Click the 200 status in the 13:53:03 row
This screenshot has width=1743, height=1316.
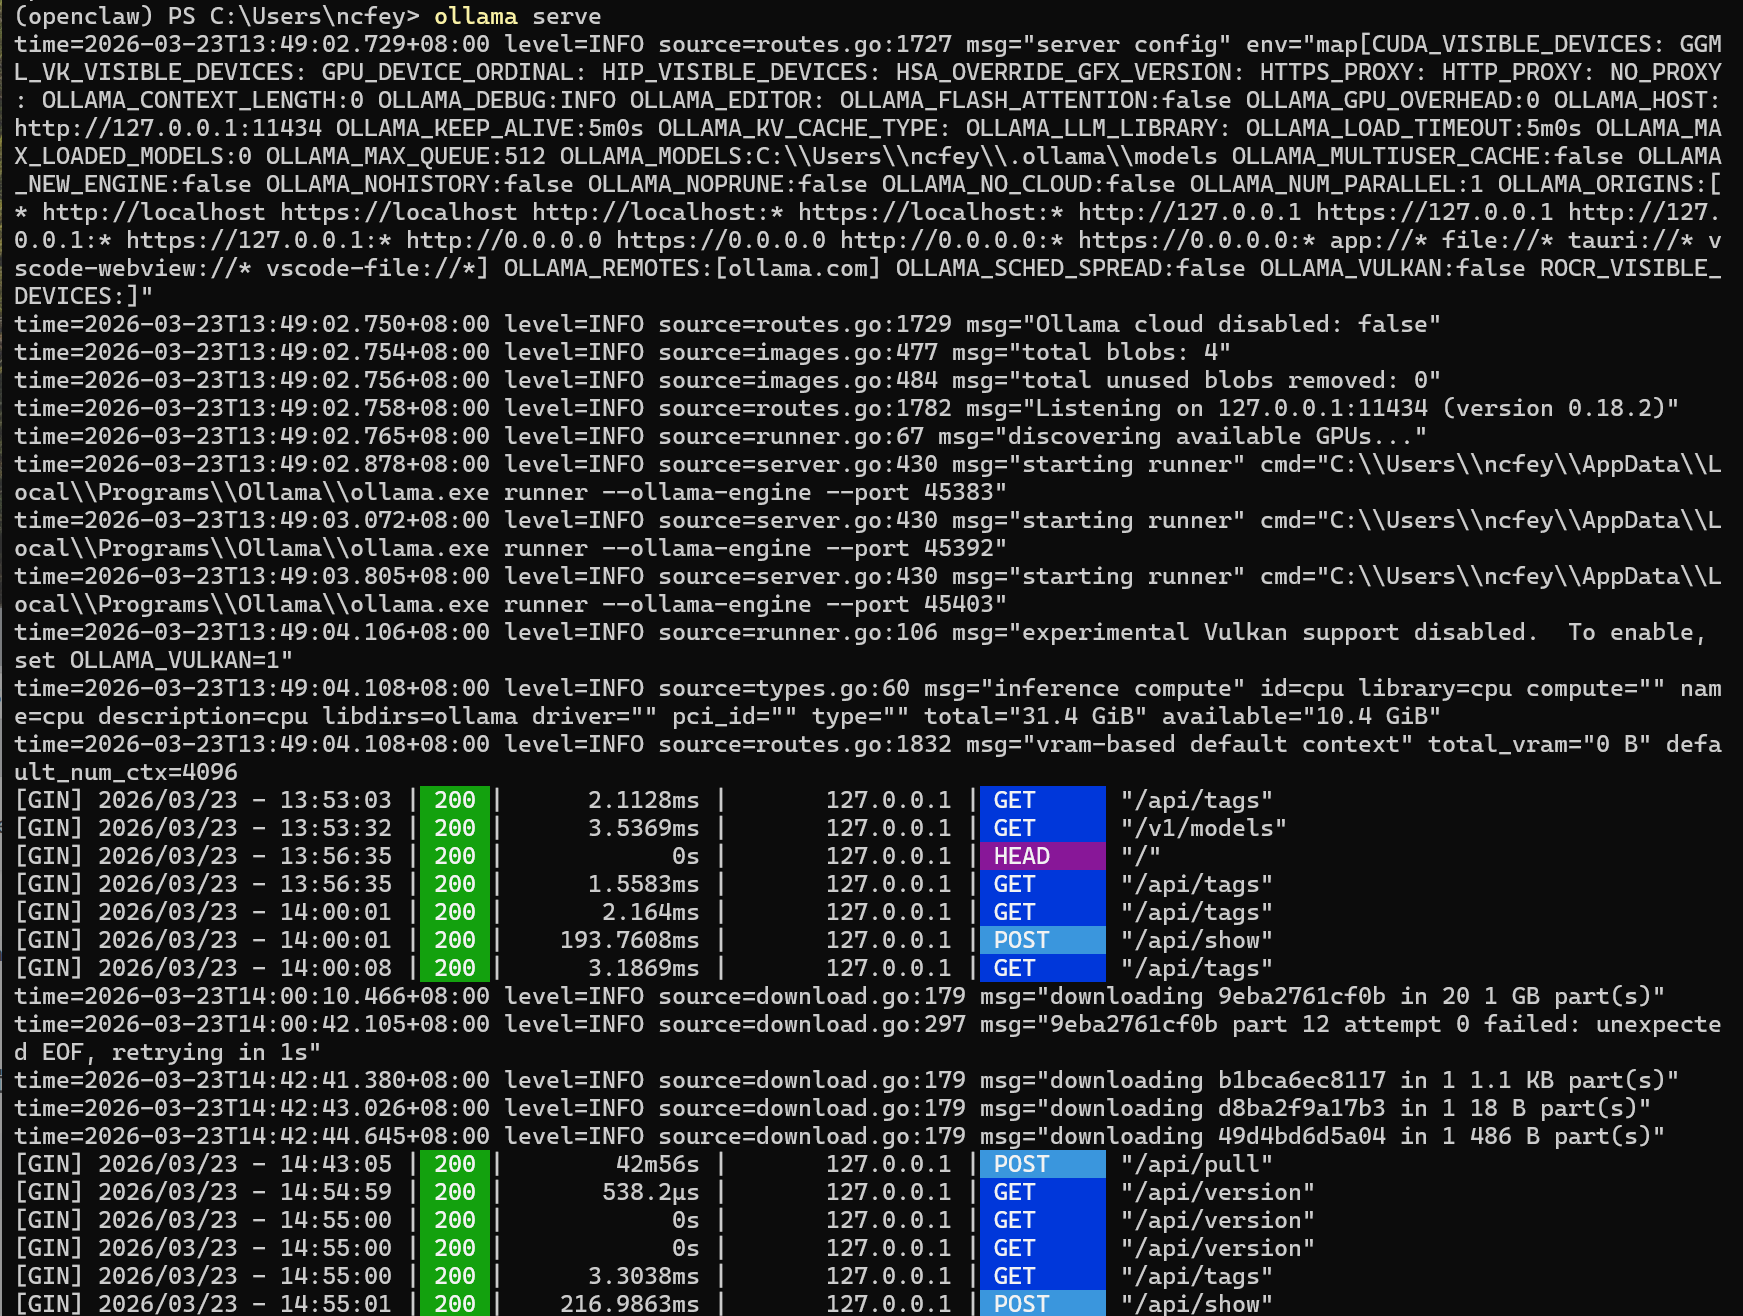455,800
